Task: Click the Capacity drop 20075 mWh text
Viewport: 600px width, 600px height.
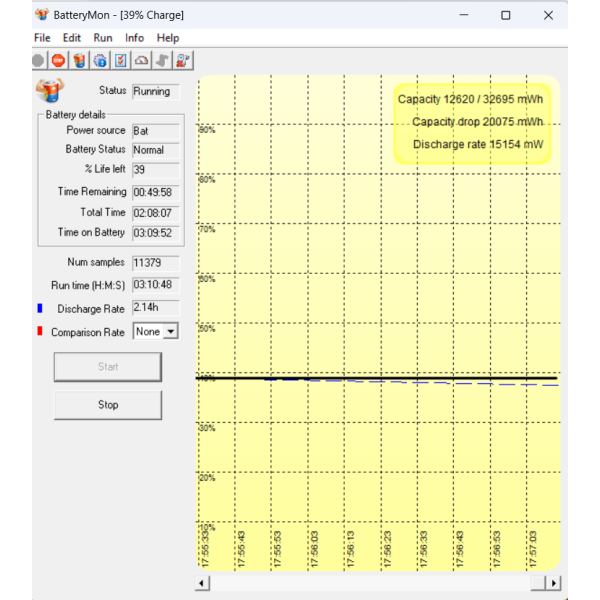Action: pyautogui.click(x=477, y=122)
